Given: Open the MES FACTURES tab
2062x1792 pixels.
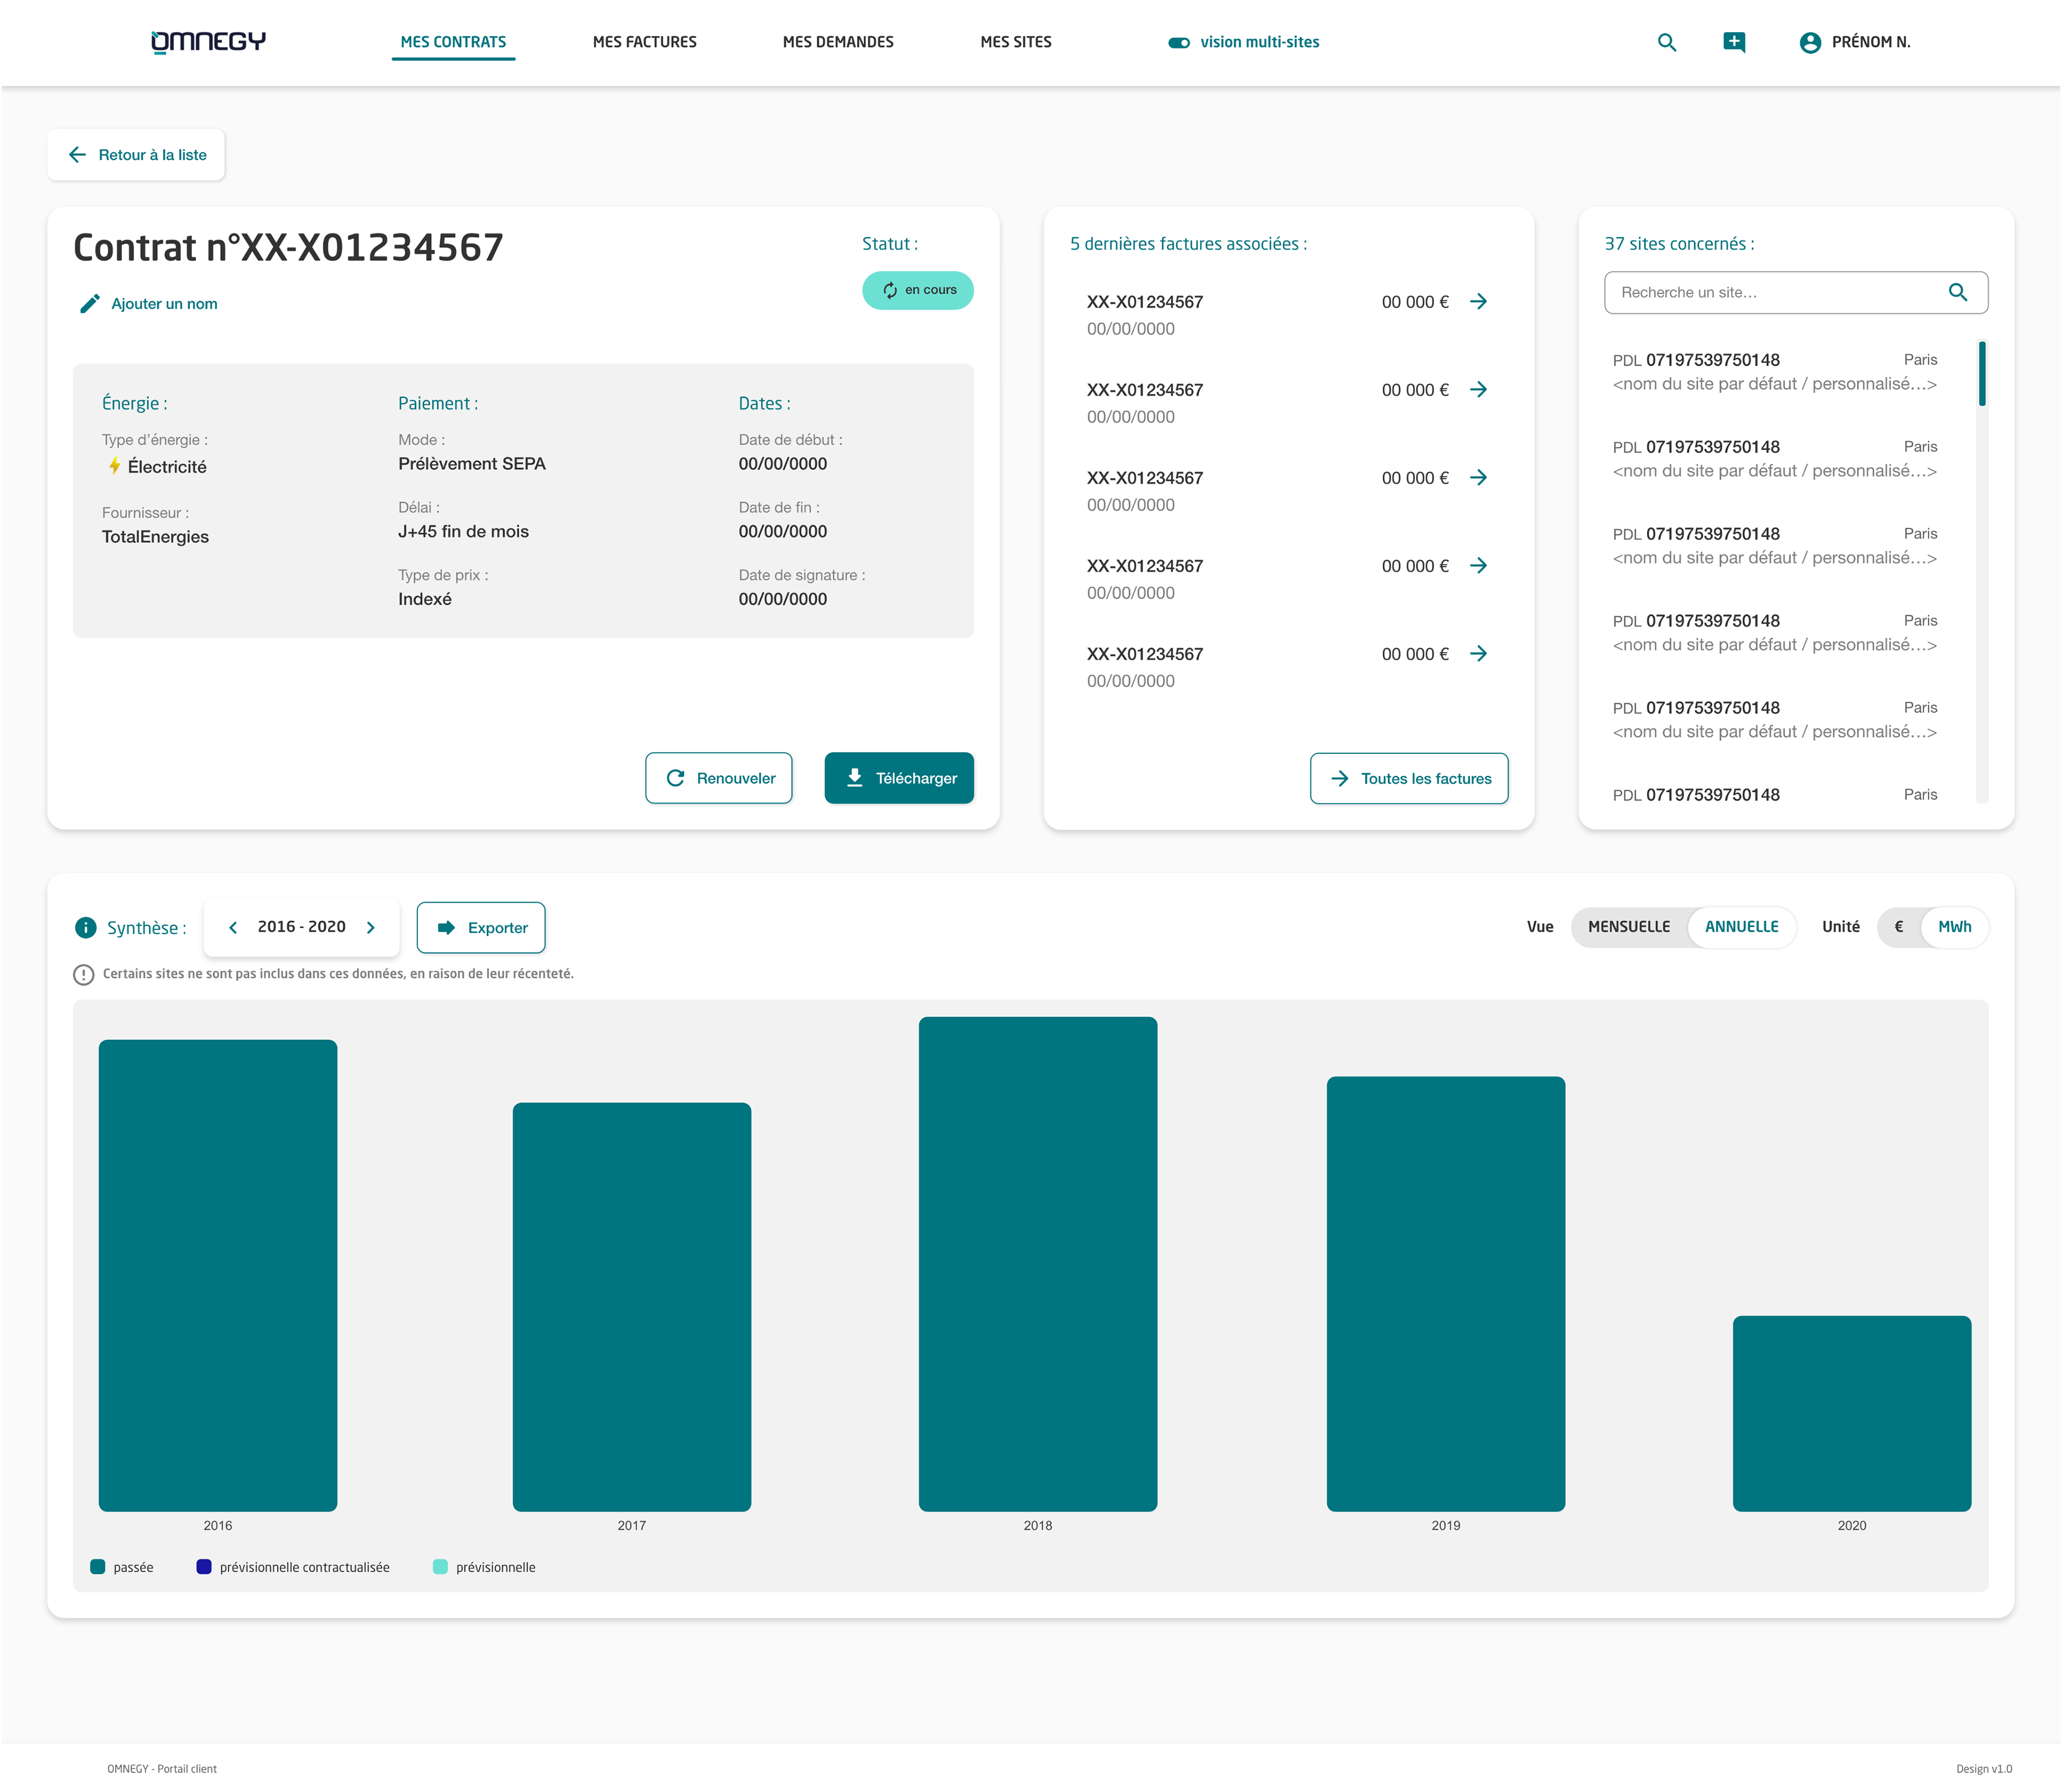Looking at the screenshot, I should [x=644, y=42].
